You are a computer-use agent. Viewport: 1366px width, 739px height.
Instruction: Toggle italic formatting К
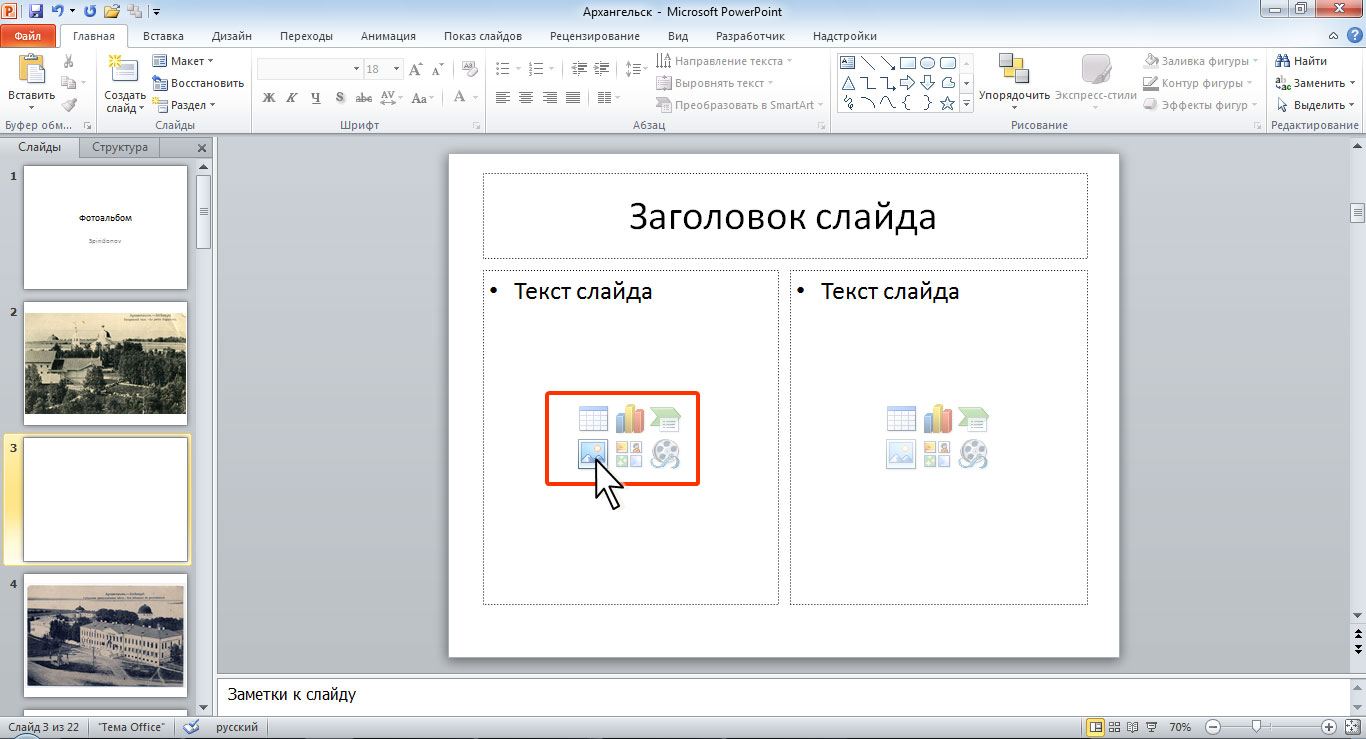coord(292,98)
